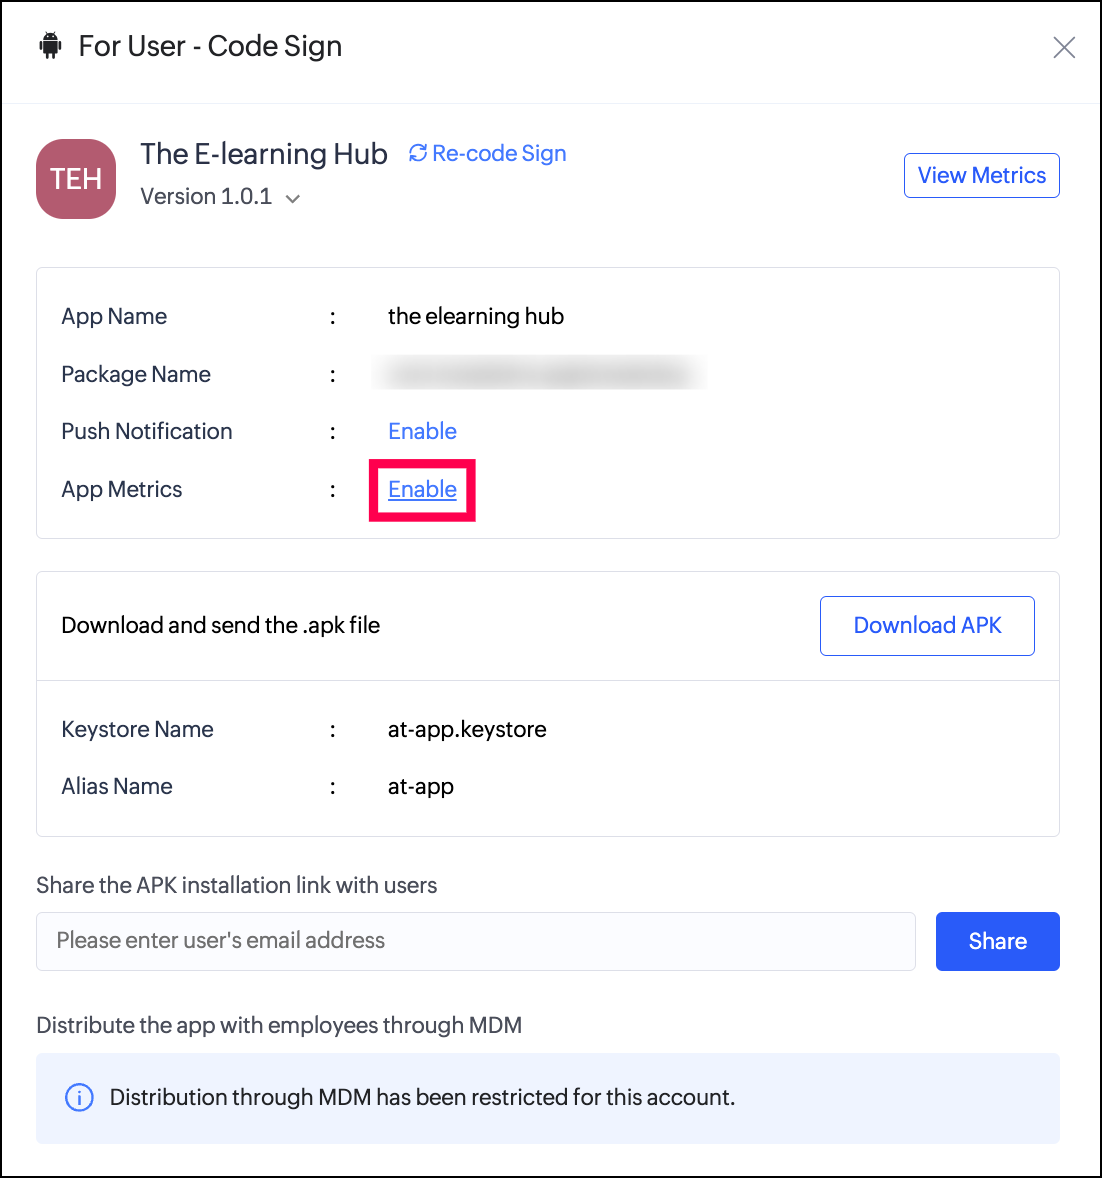Screen dimensions: 1102x1178
Task: Click the Re-code Sign refresh icon
Action: [418, 153]
